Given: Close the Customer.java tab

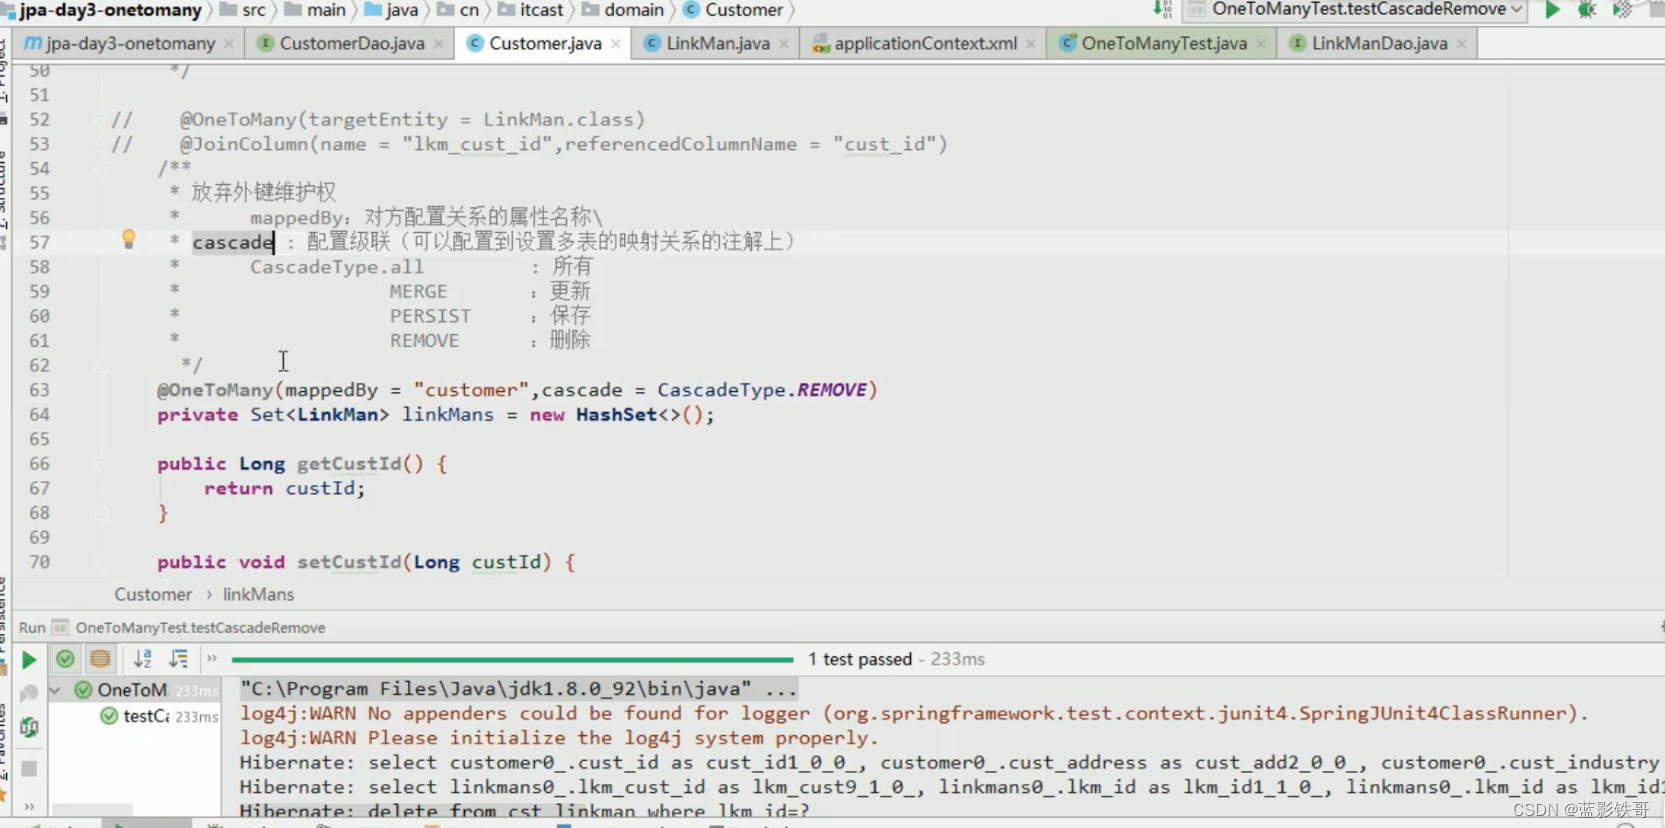Looking at the screenshot, I should [x=616, y=44].
